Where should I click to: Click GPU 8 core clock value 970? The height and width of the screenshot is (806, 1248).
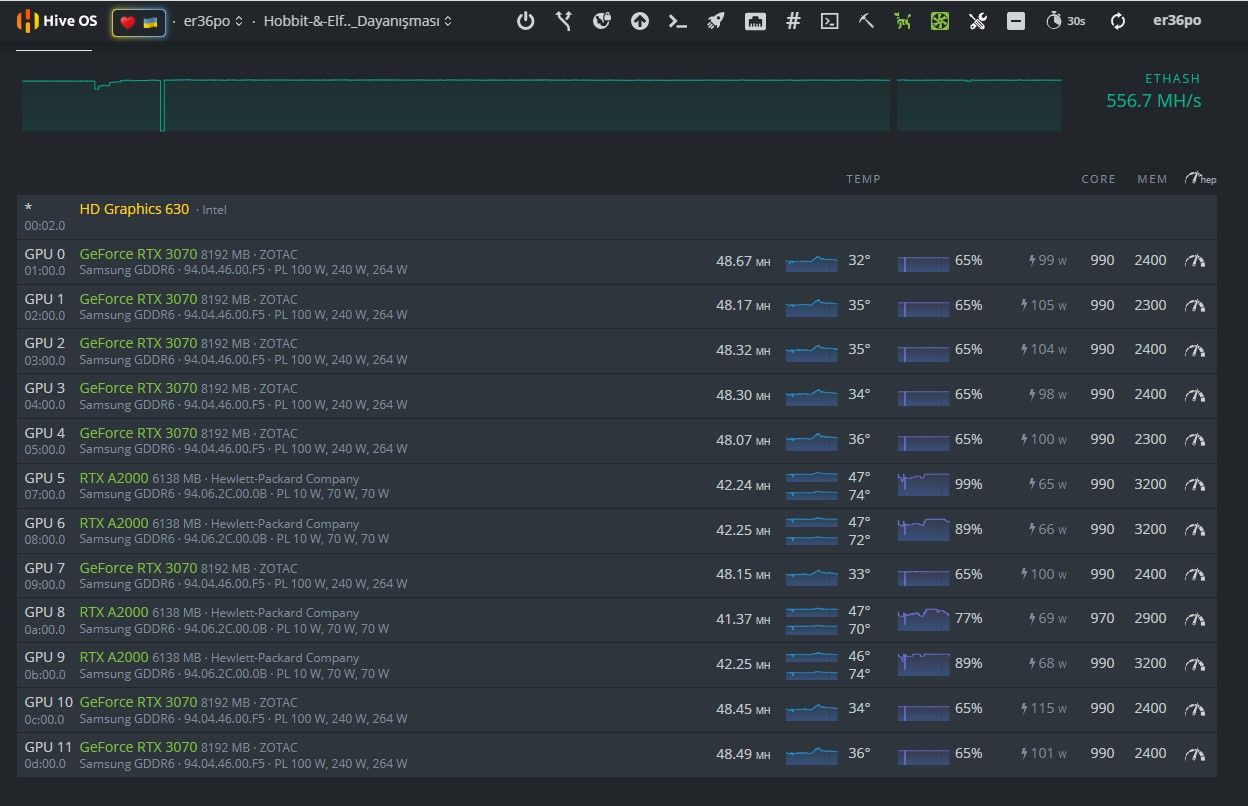point(1102,619)
